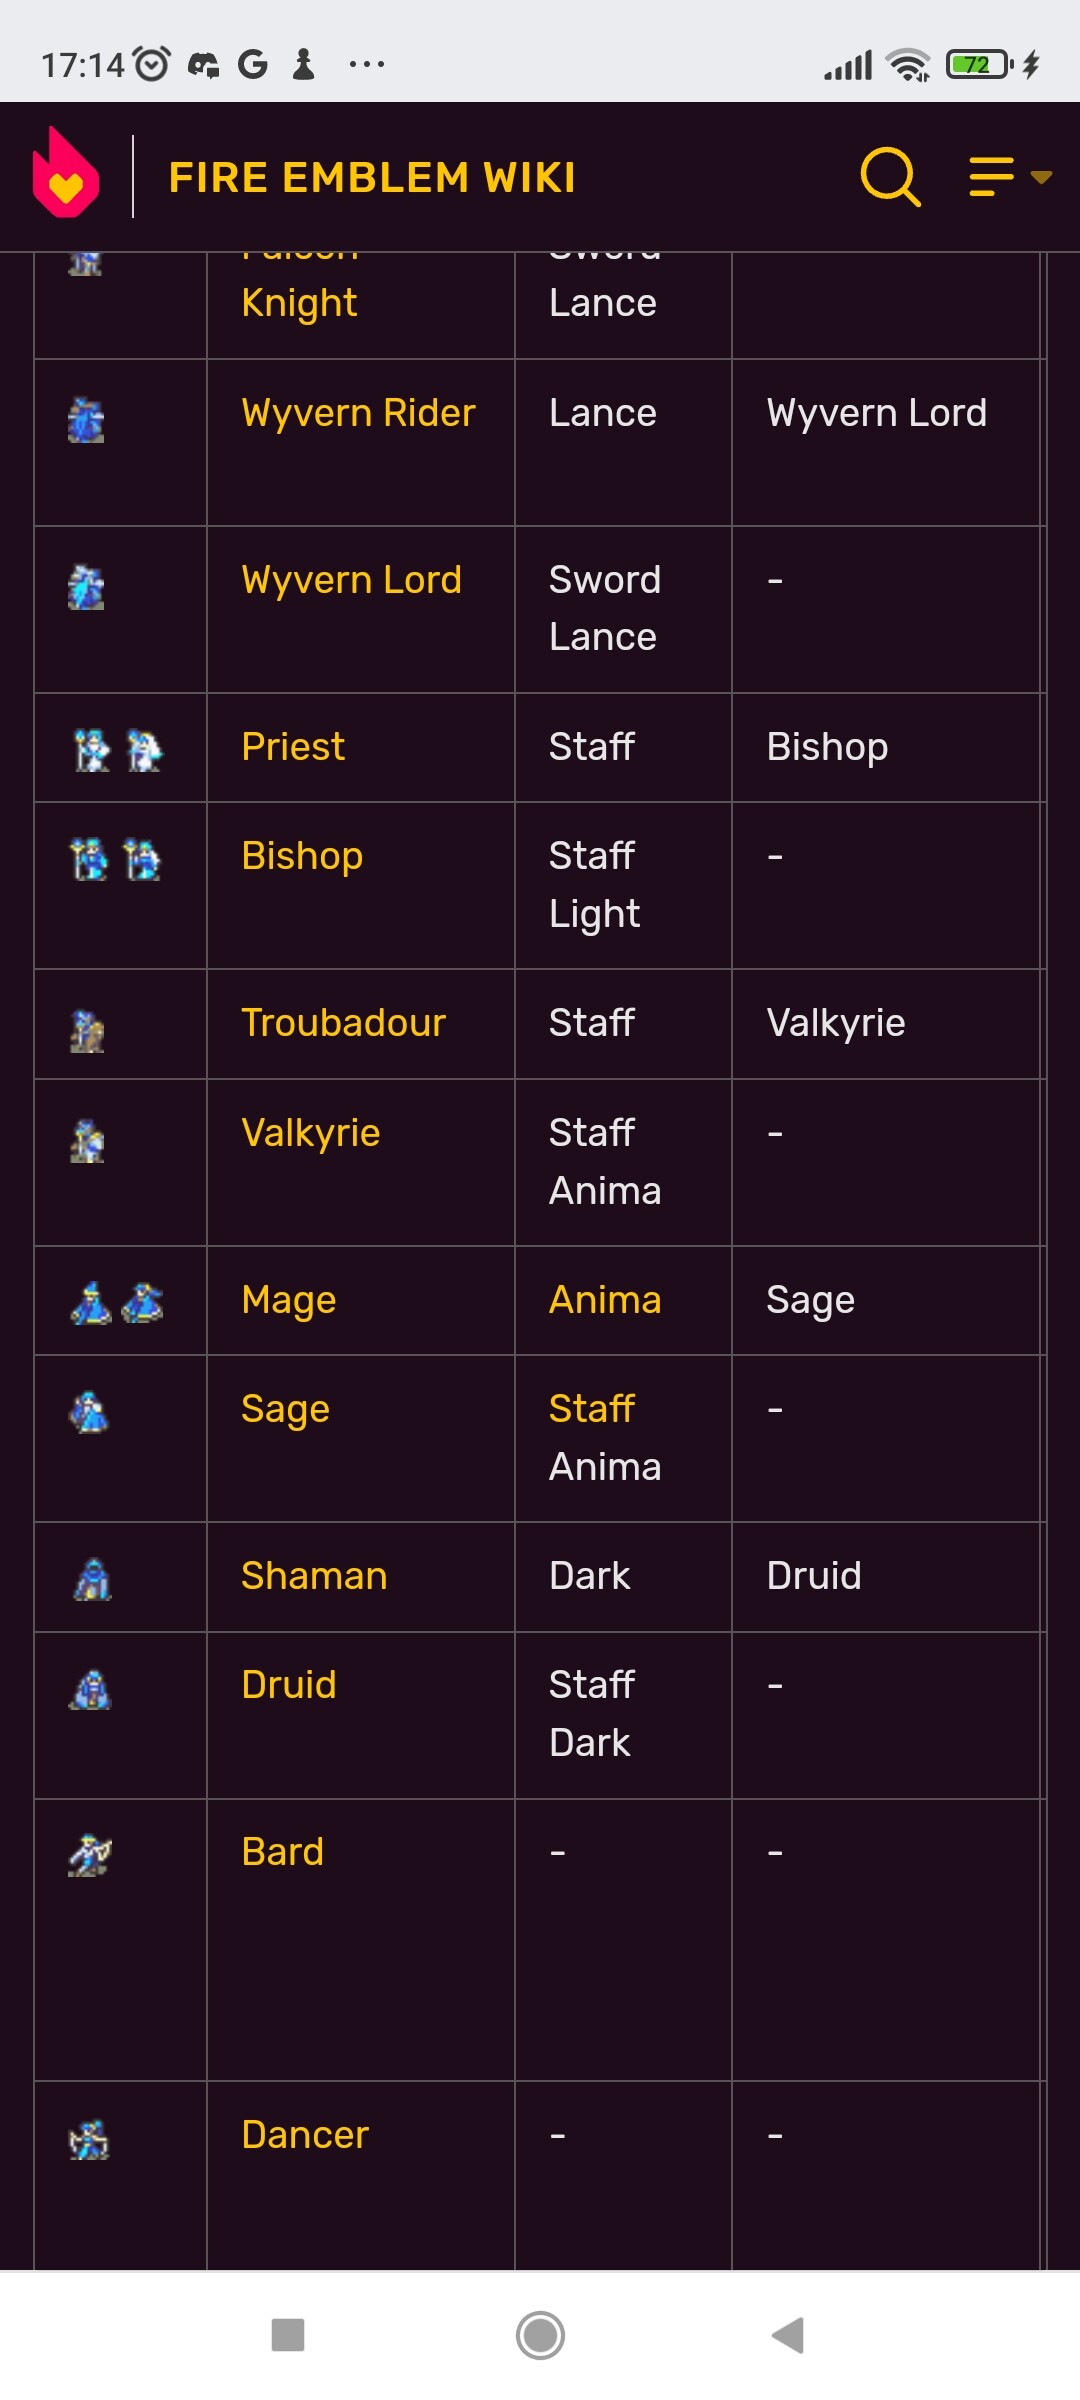Screen dimensions: 1080x2400
Task: Open the wiki search magnifier icon
Action: click(890, 177)
